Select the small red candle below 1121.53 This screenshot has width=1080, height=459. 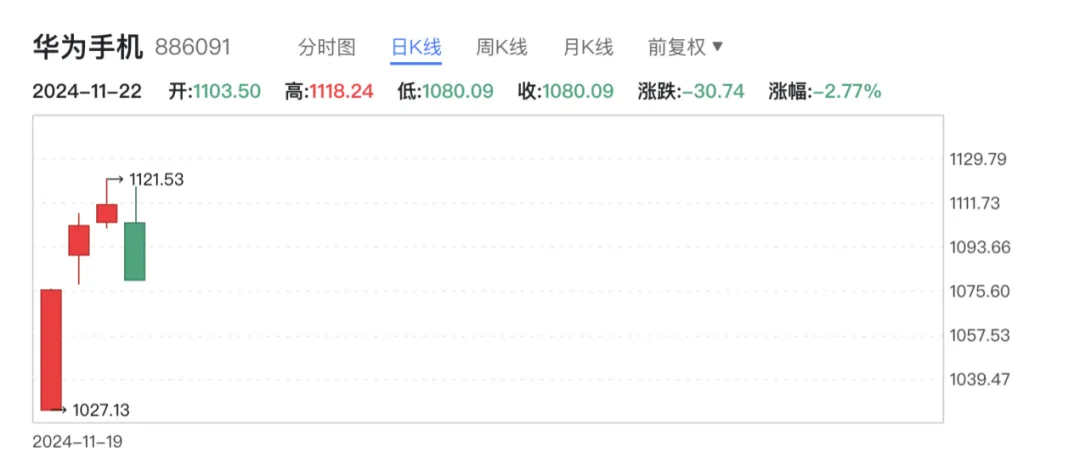(x=107, y=213)
